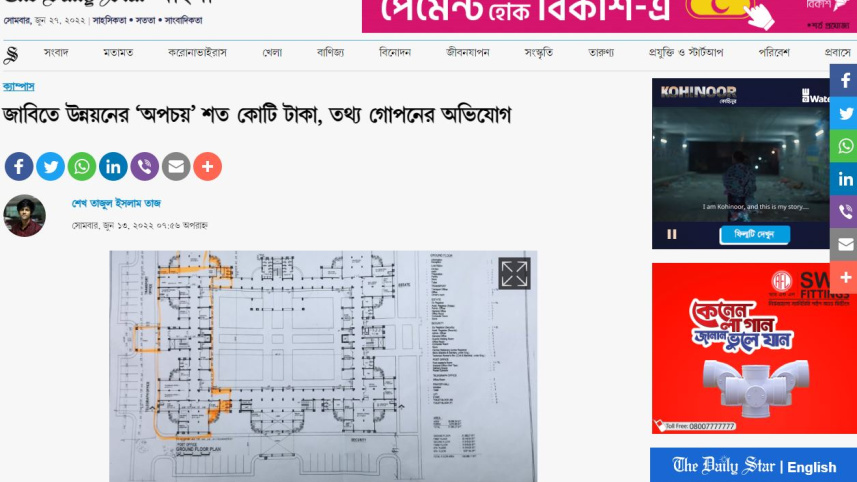
Task: Click the Daily Star 'S' logo icon
Action: 11,54
